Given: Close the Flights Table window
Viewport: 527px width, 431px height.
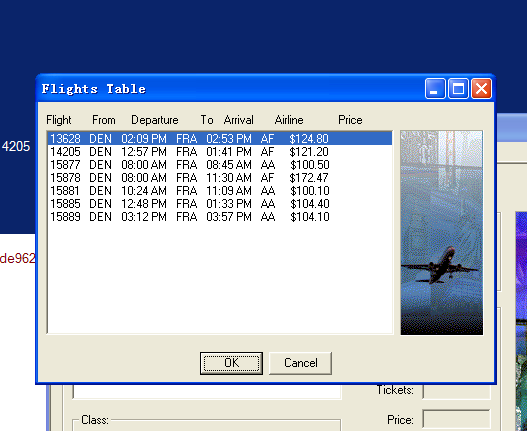Looking at the screenshot, I should point(482,89).
